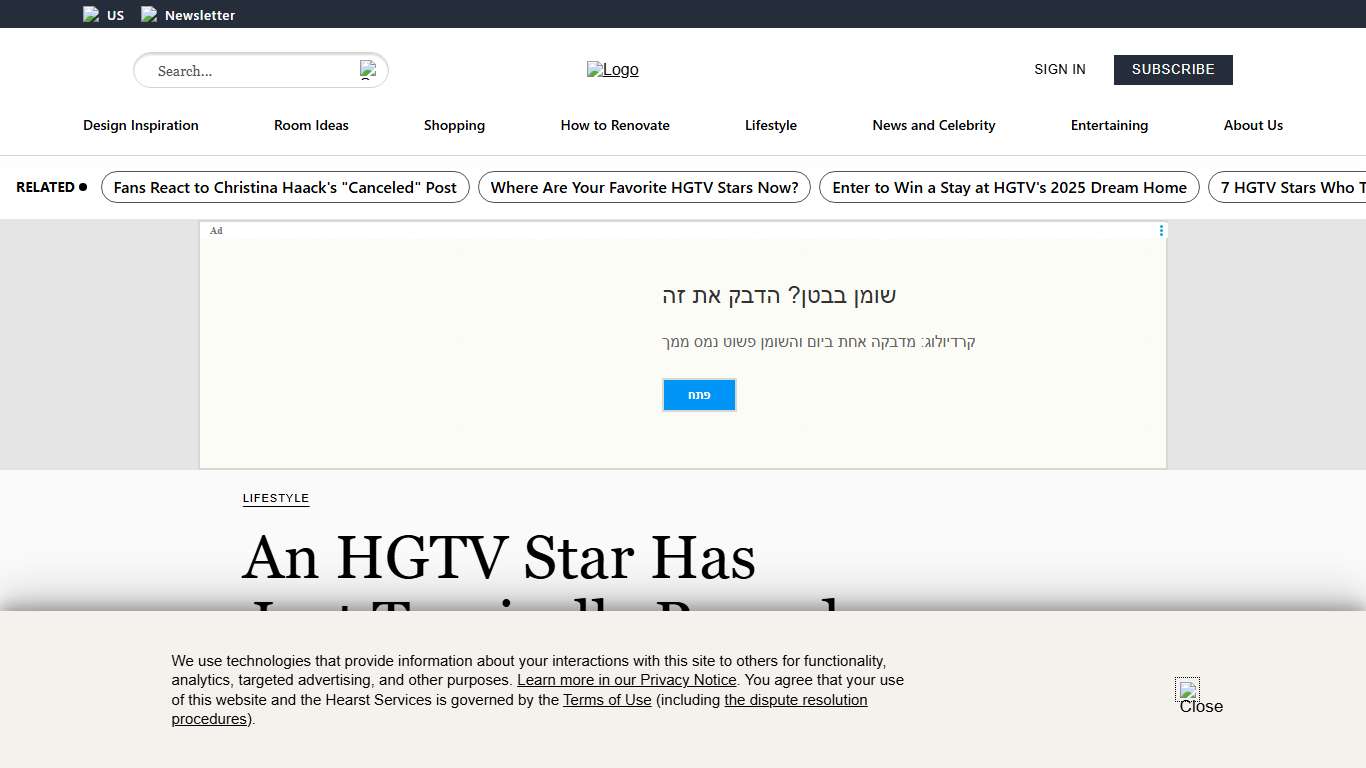Click the Newsletter envelope icon
Image resolution: width=1366 pixels, height=768 pixels.
(149, 14)
